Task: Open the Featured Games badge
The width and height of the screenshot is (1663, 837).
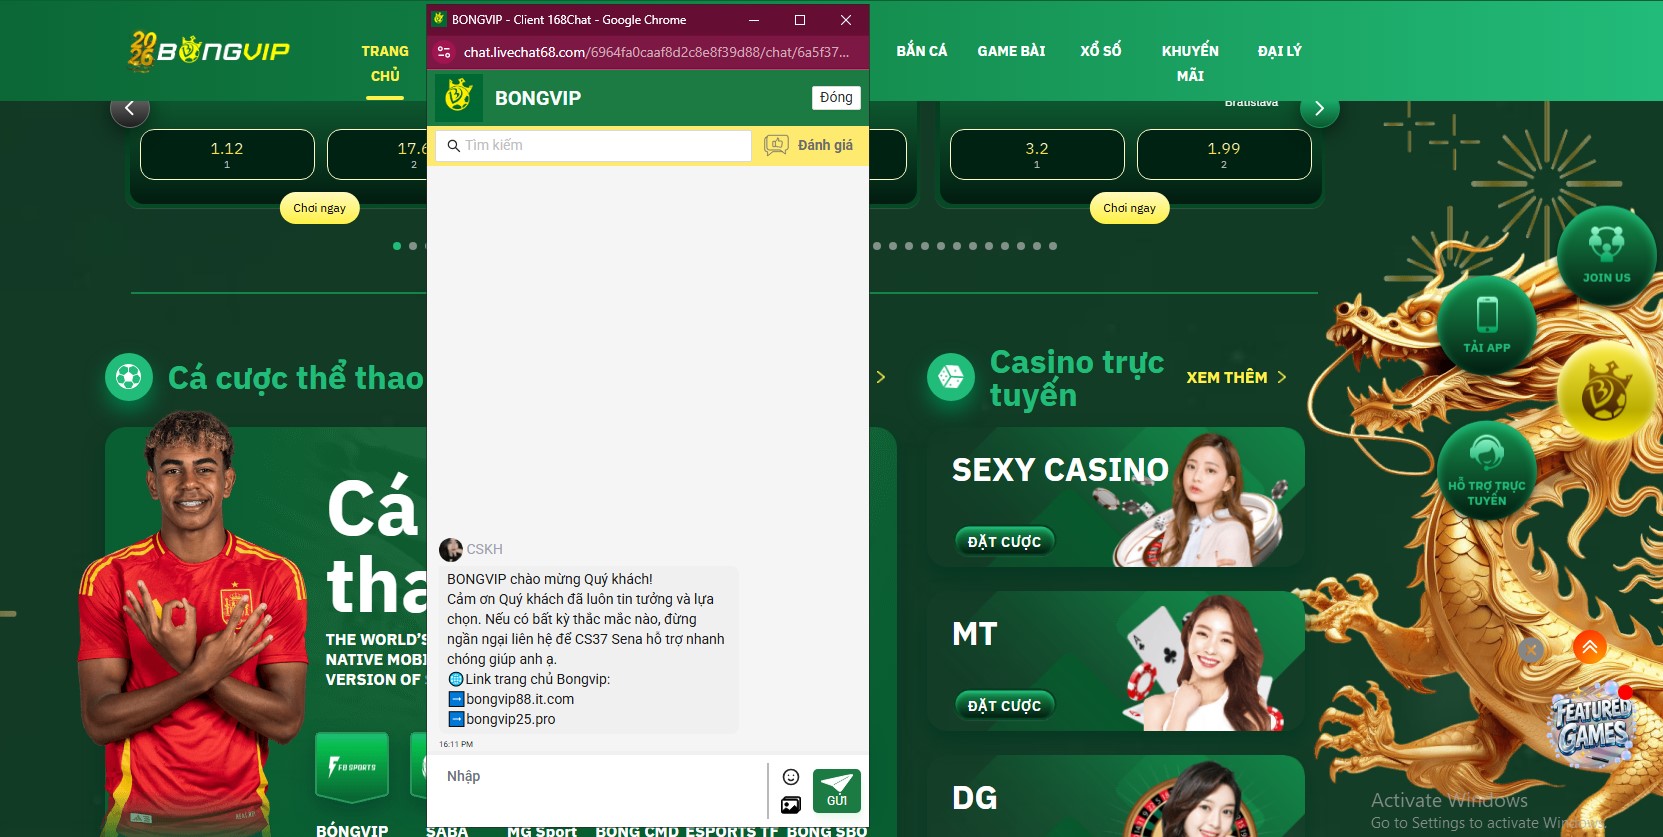Action: pyautogui.click(x=1593, y=725)
